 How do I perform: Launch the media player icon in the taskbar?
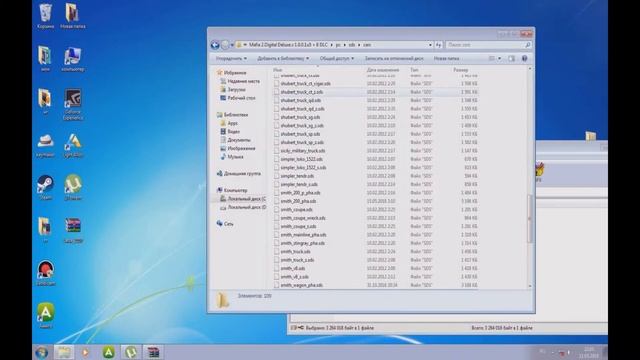tap(85, 352)
